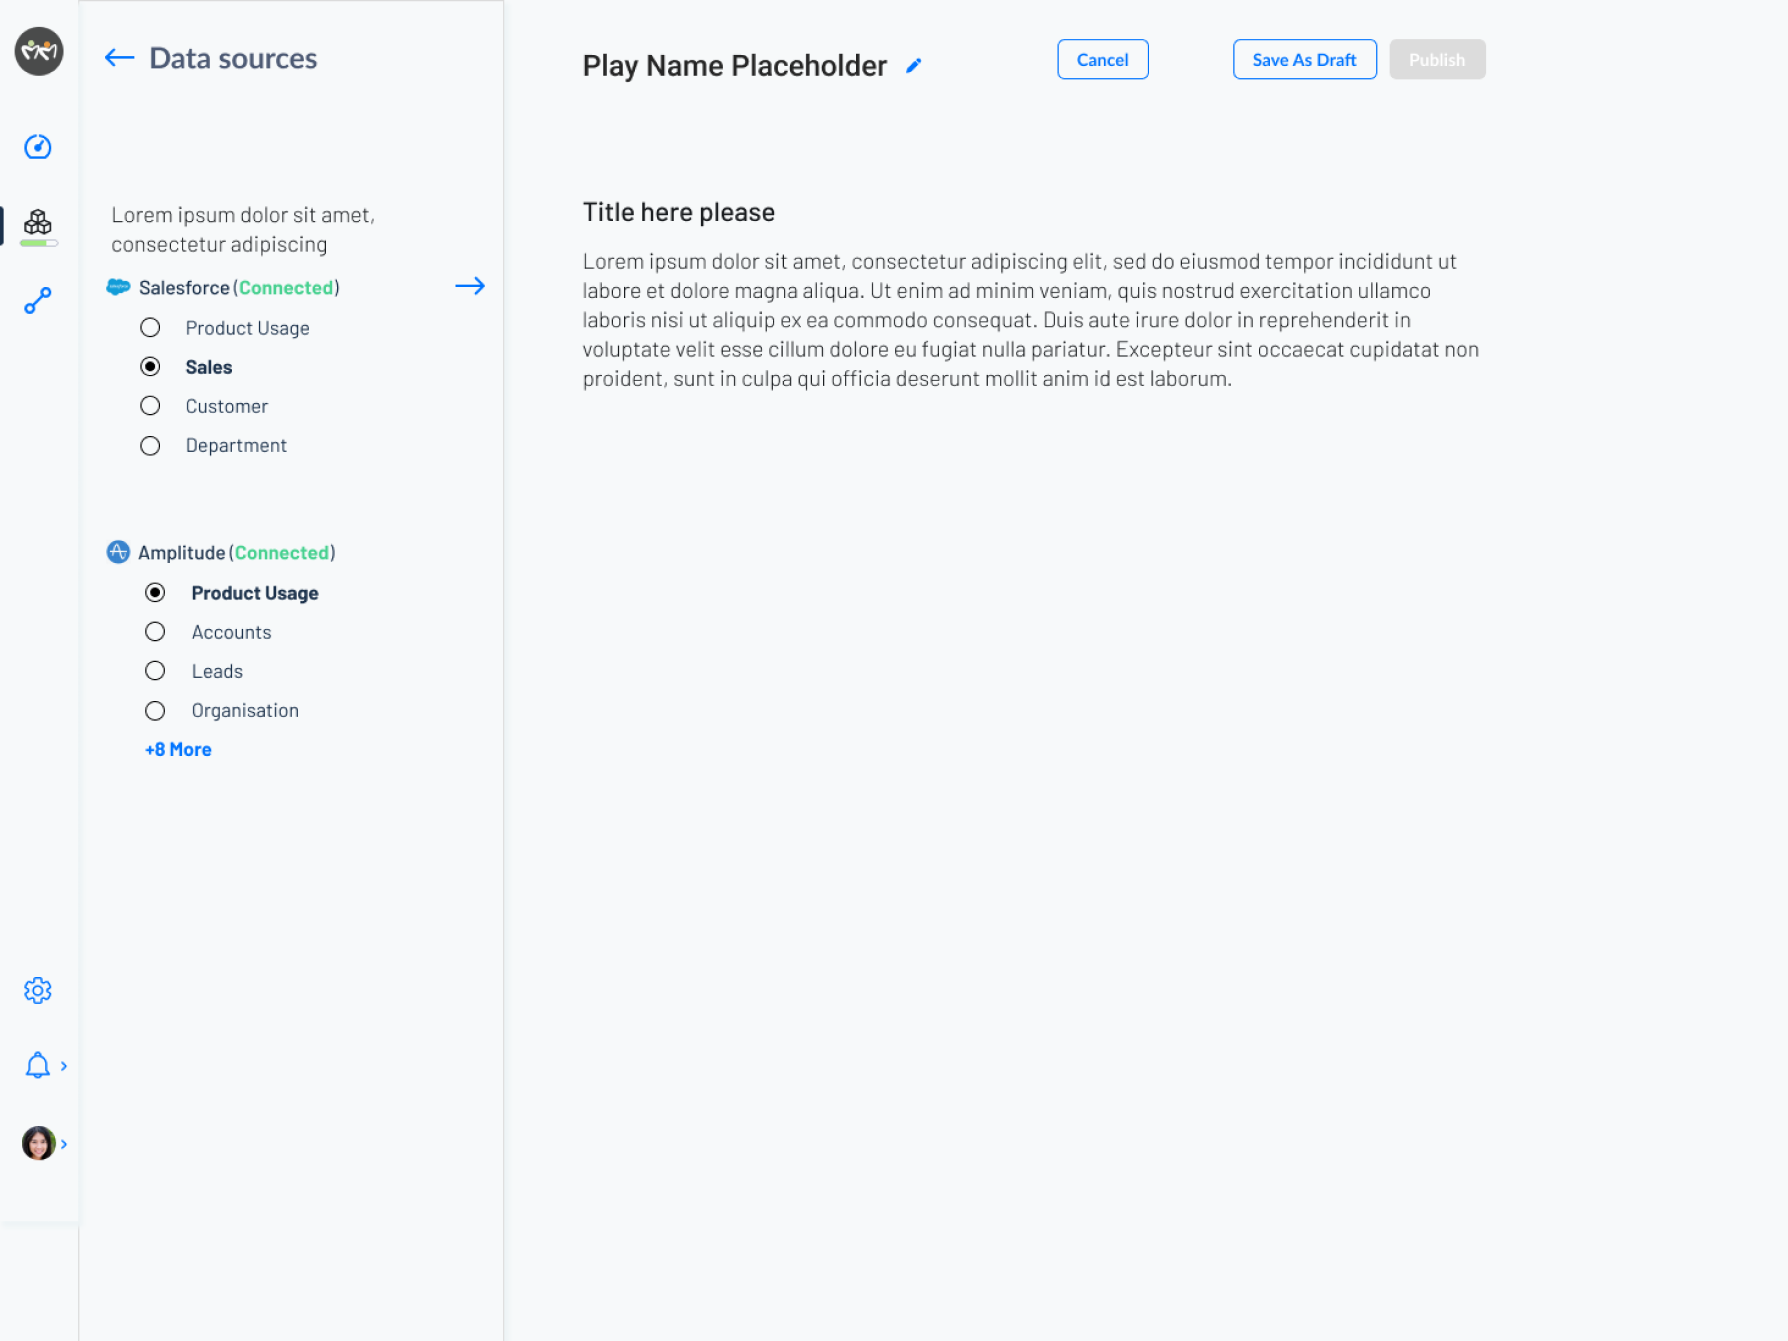Open the dashboard gauge icon in sidebar
The image size is (1788, 1341).
(x=38, y=147)
